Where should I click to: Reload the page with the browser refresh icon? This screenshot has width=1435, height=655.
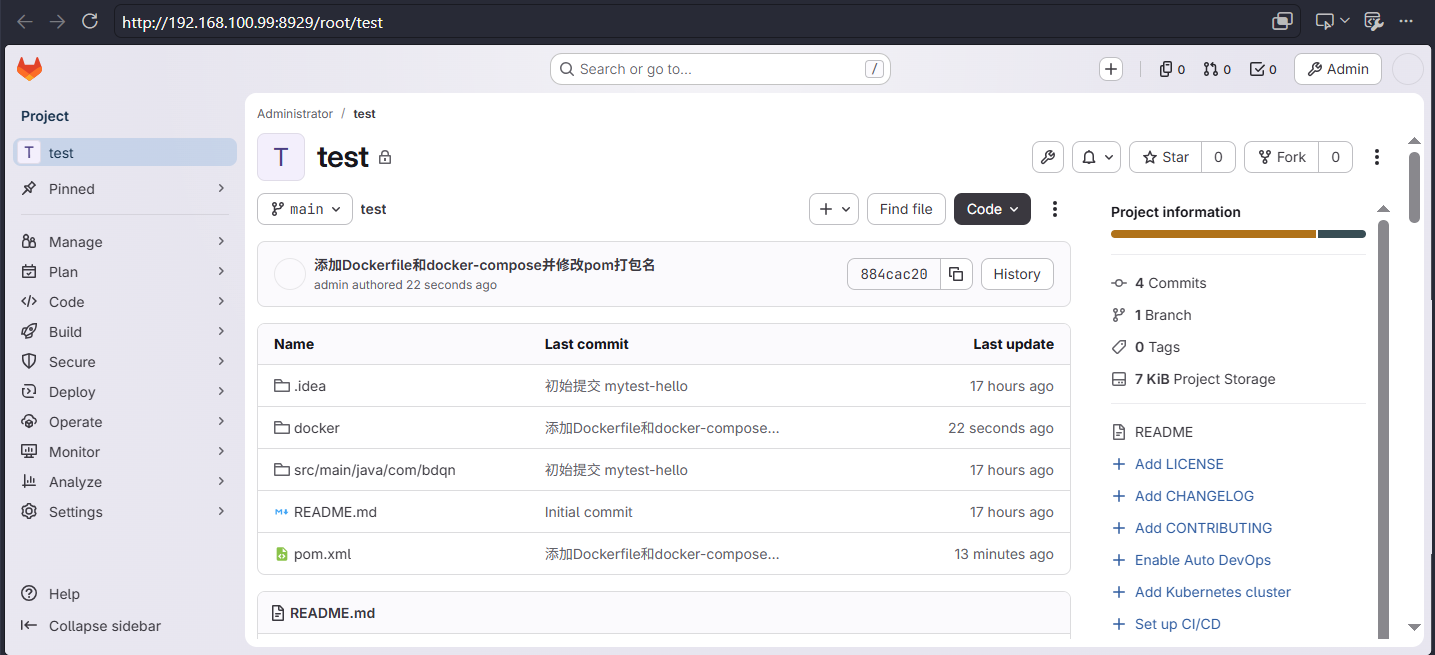89,21
